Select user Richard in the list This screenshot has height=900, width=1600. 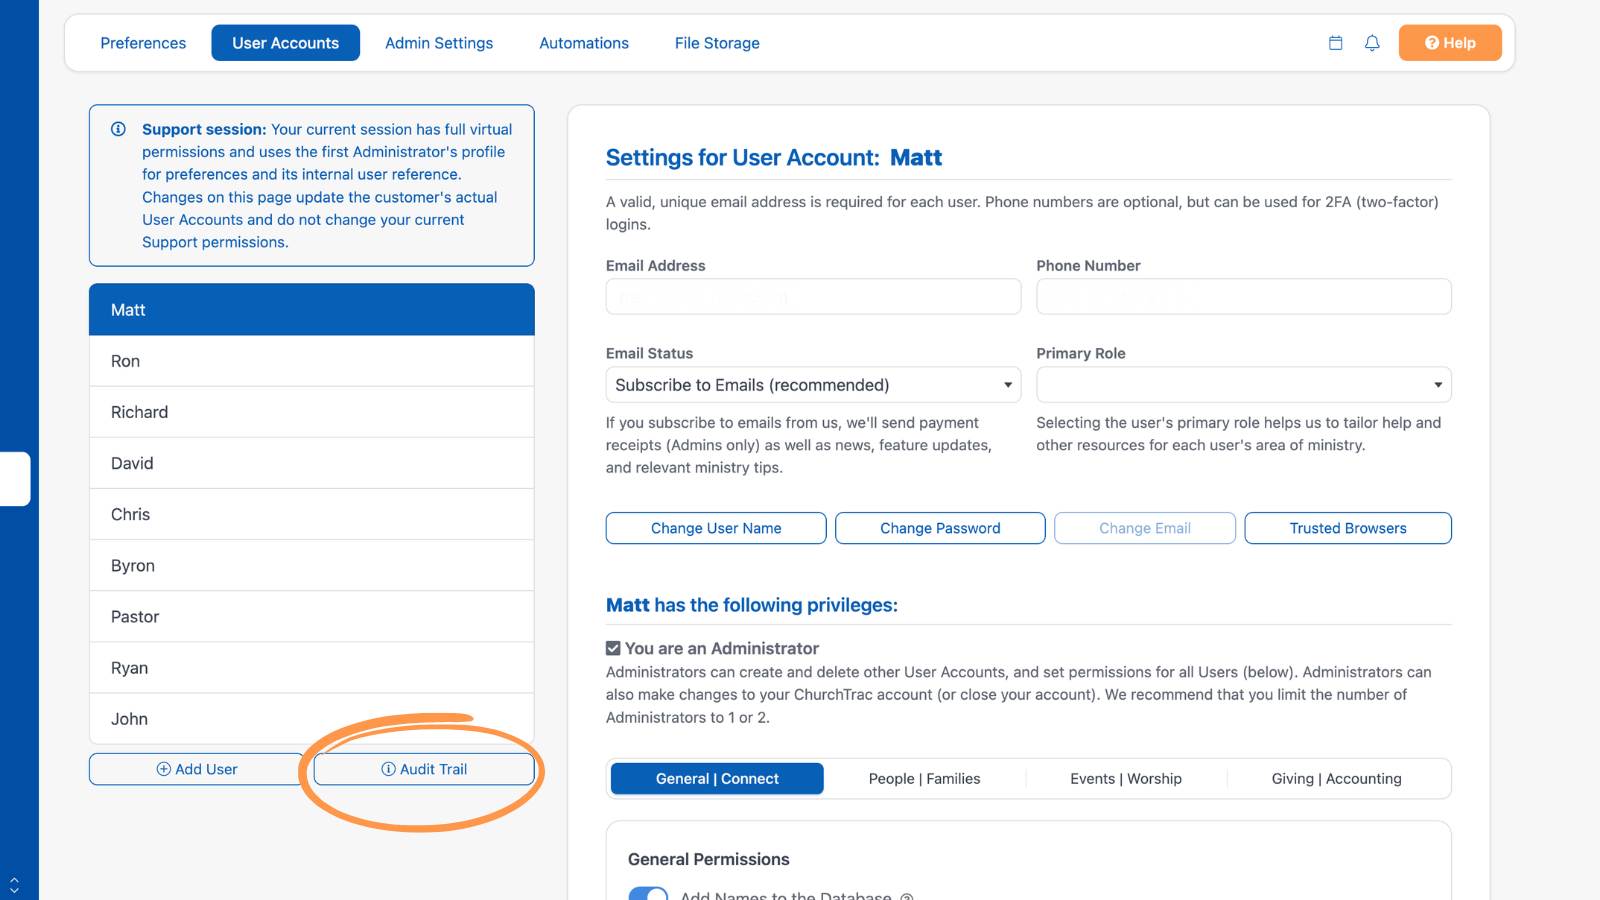tap(312, 412)
